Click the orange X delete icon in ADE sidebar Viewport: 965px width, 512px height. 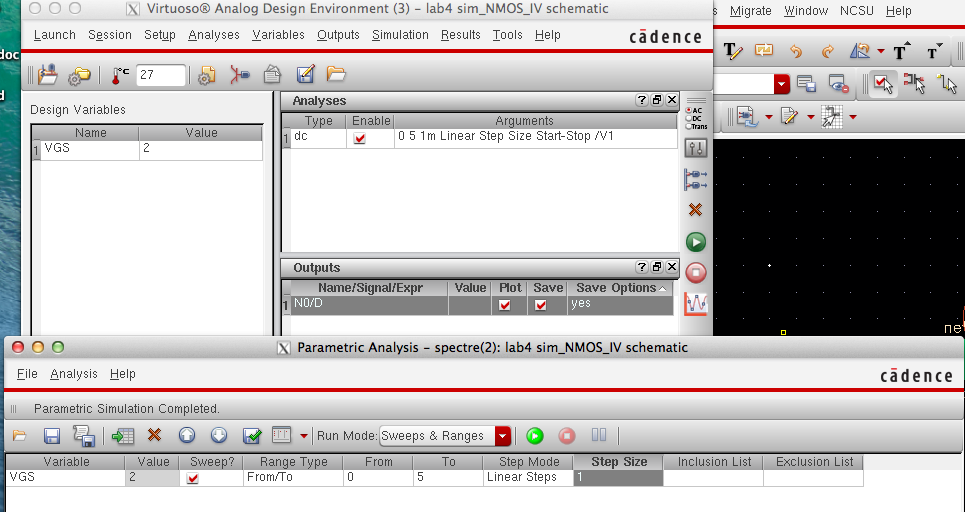click(695, 210)
